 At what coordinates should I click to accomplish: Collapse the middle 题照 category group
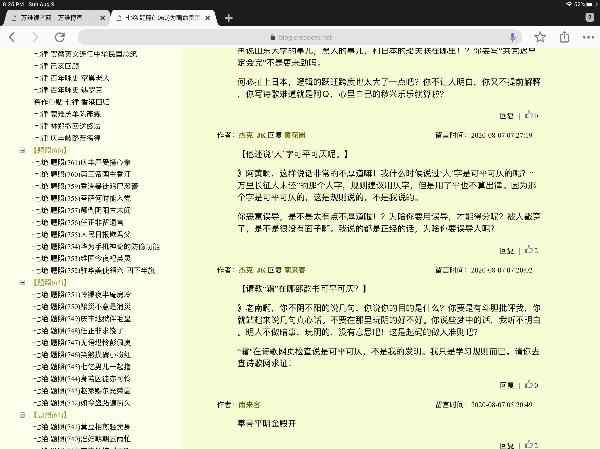click(x=22, y=282)
